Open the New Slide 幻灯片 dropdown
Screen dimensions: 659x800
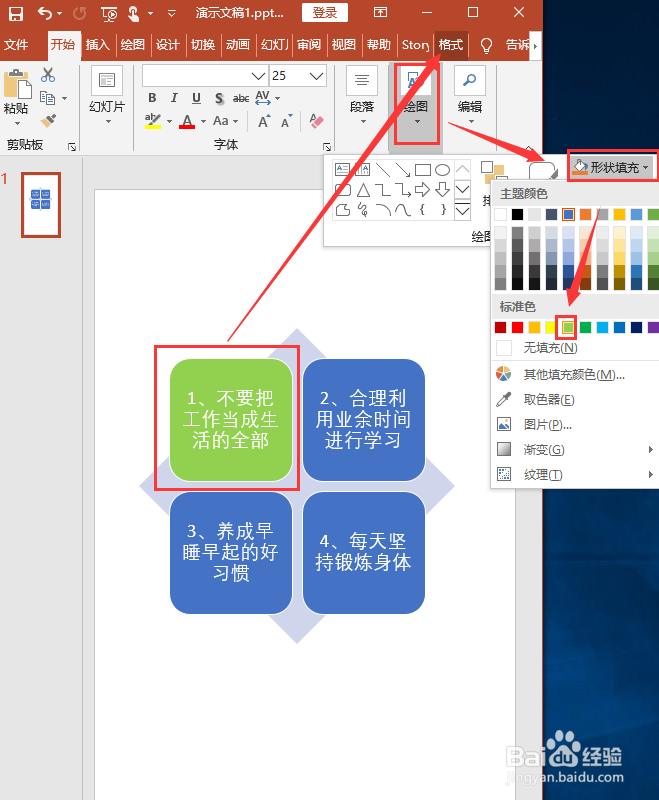[108, 121]
